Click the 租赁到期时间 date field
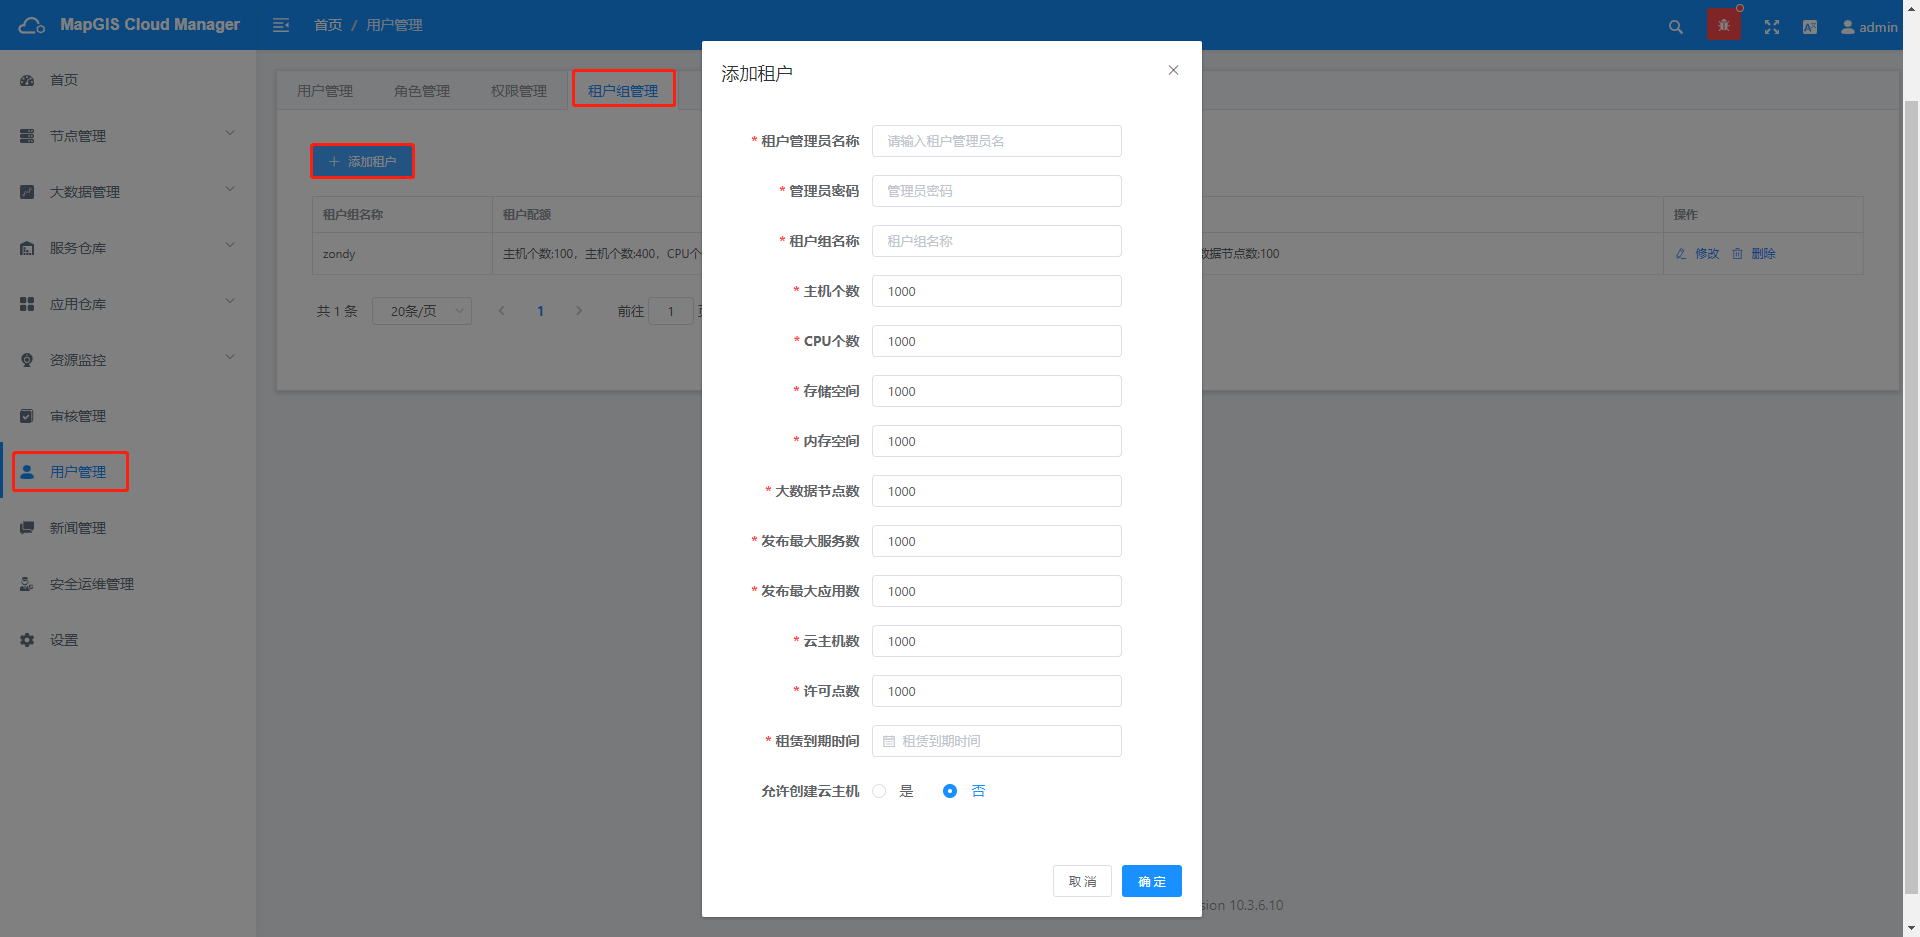Image resolution: width=1920 pixels, height=937 pixels. pyautogui.click(x=997, y=741)
